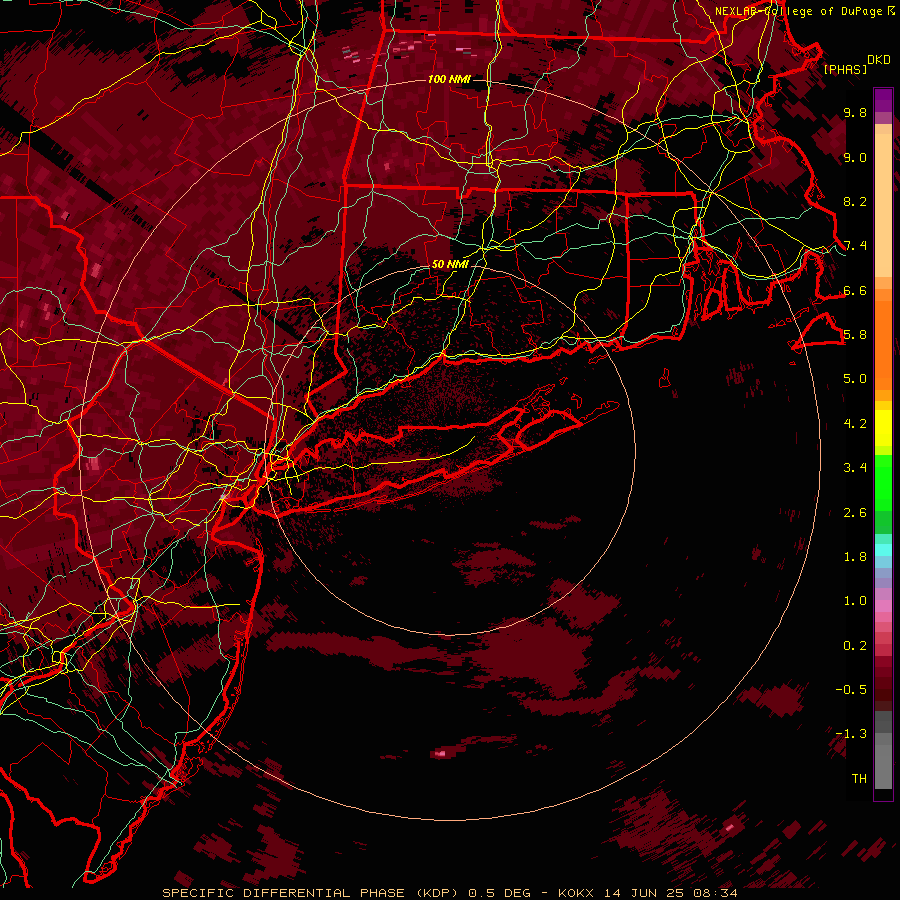Screen dimensions: 900x900
Task: Click the 9.8 value on color scale
Action: click(x=855, y=112)
